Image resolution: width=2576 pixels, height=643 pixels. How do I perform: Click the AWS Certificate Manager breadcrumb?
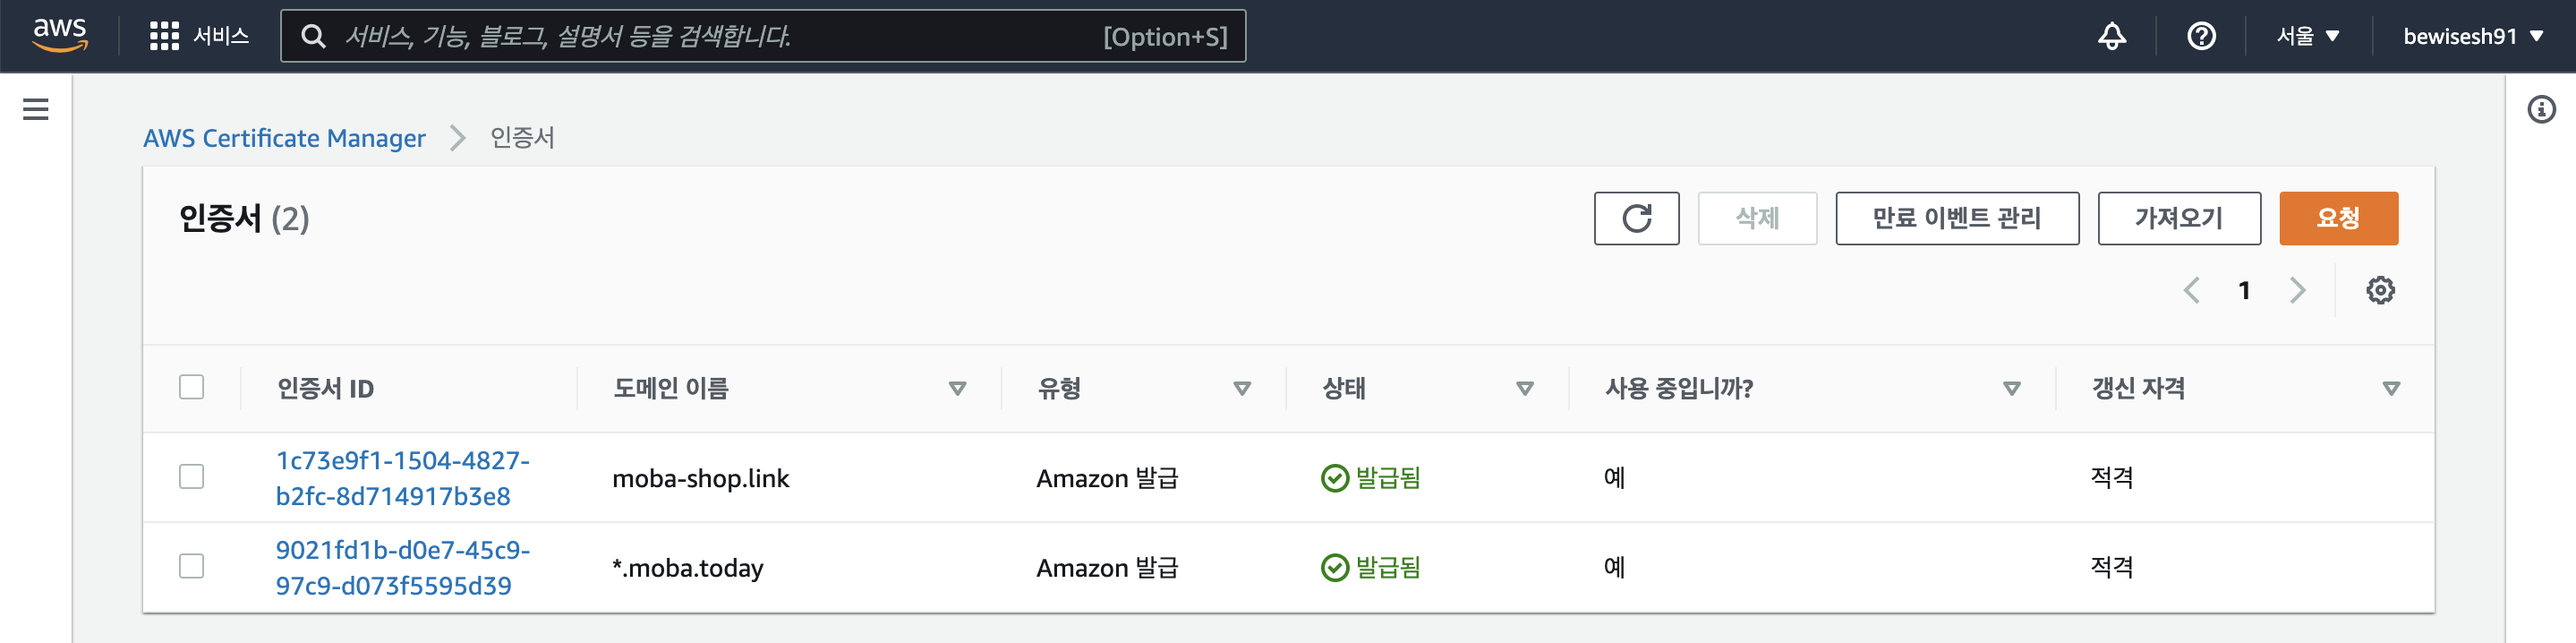coord(284,138)
